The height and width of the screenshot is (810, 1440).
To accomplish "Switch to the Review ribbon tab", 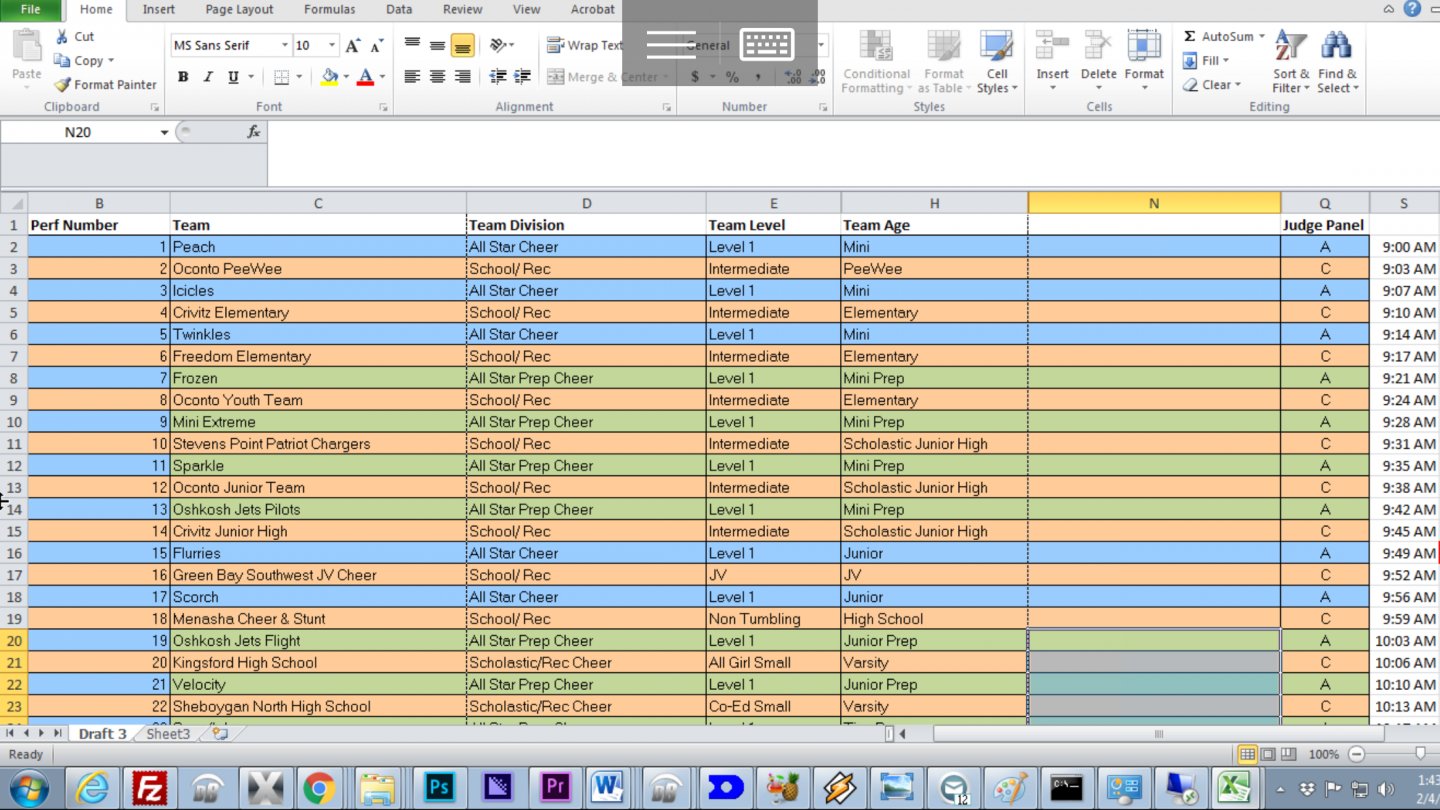I will [x=462, y=10].
